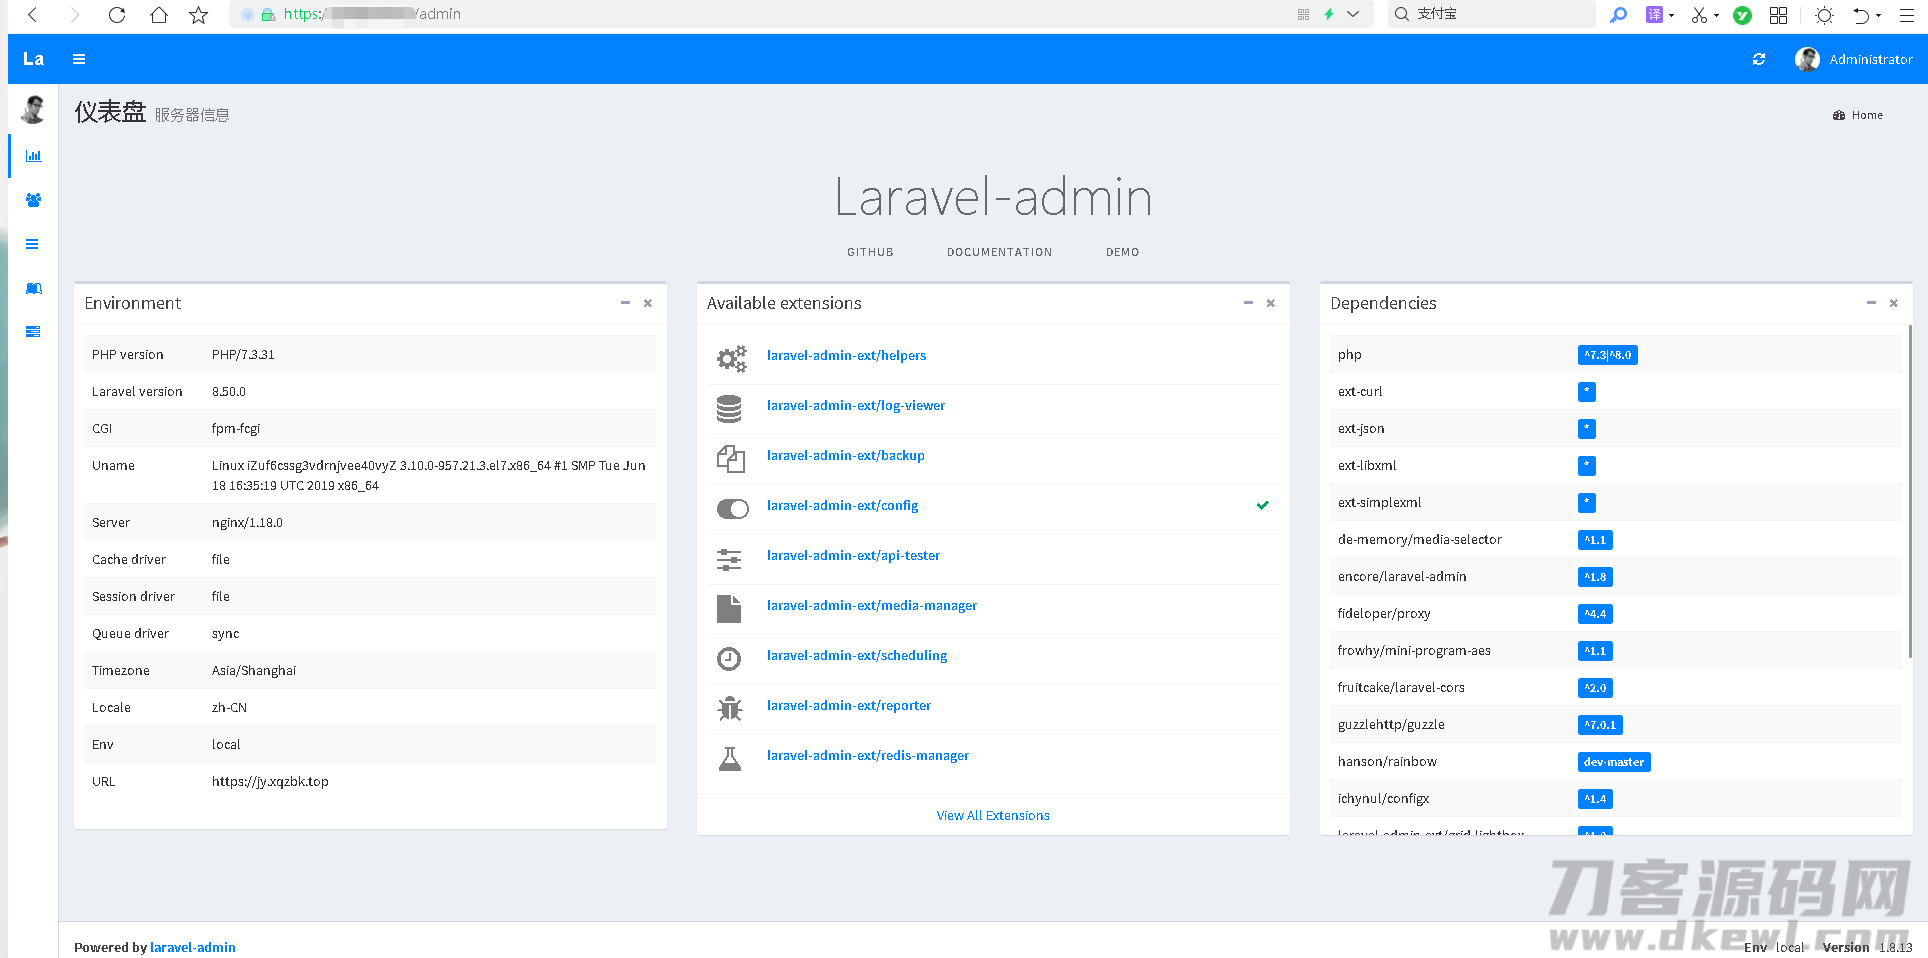
Task: Click the dev-master badge for hanson/rainbow
Action: tap(1614, 762)
